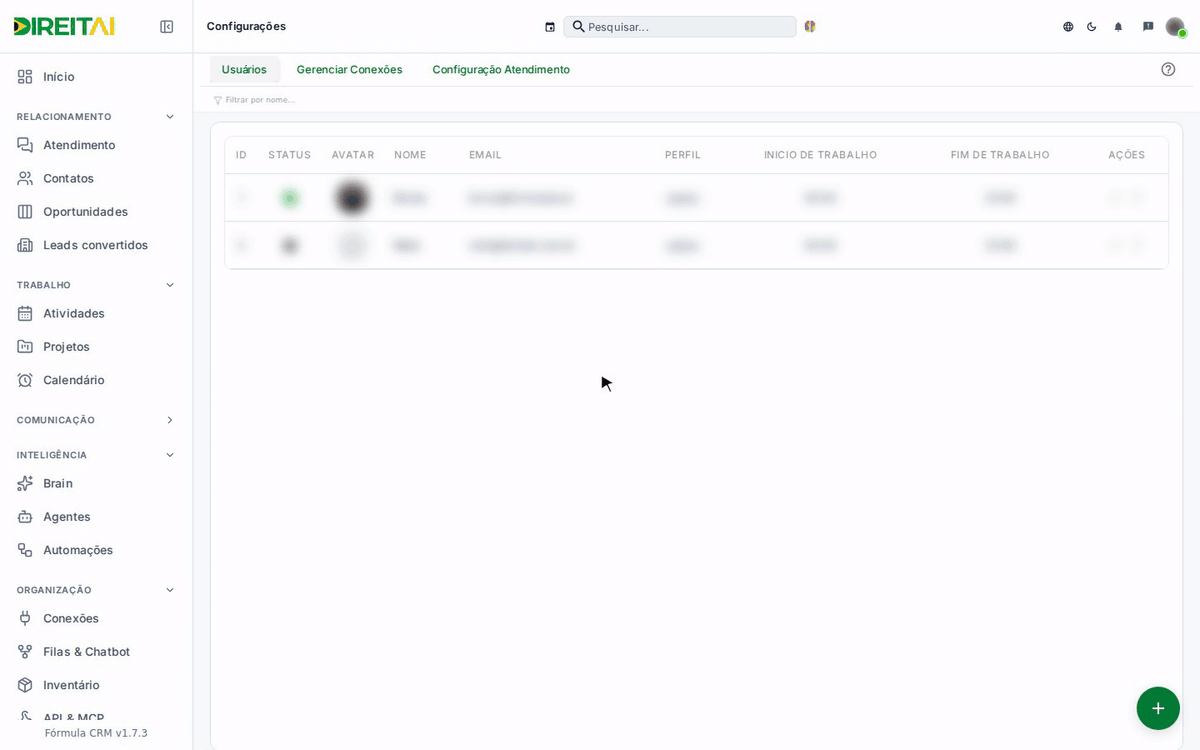The width and height of the screenshot is (1200, 750).
Task: Open the calendar icon beside search
Action: point(550,27)
